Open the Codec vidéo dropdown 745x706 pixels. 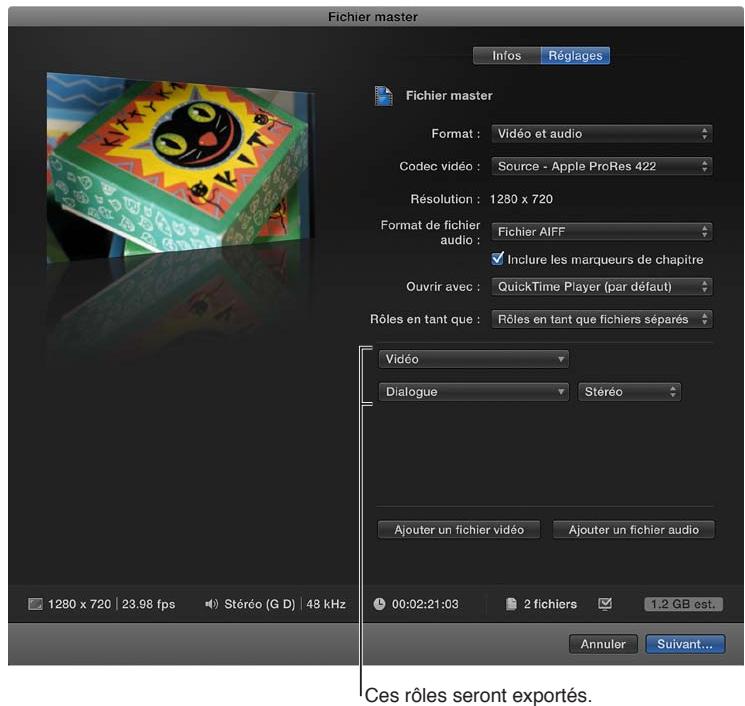coord(602,166)
